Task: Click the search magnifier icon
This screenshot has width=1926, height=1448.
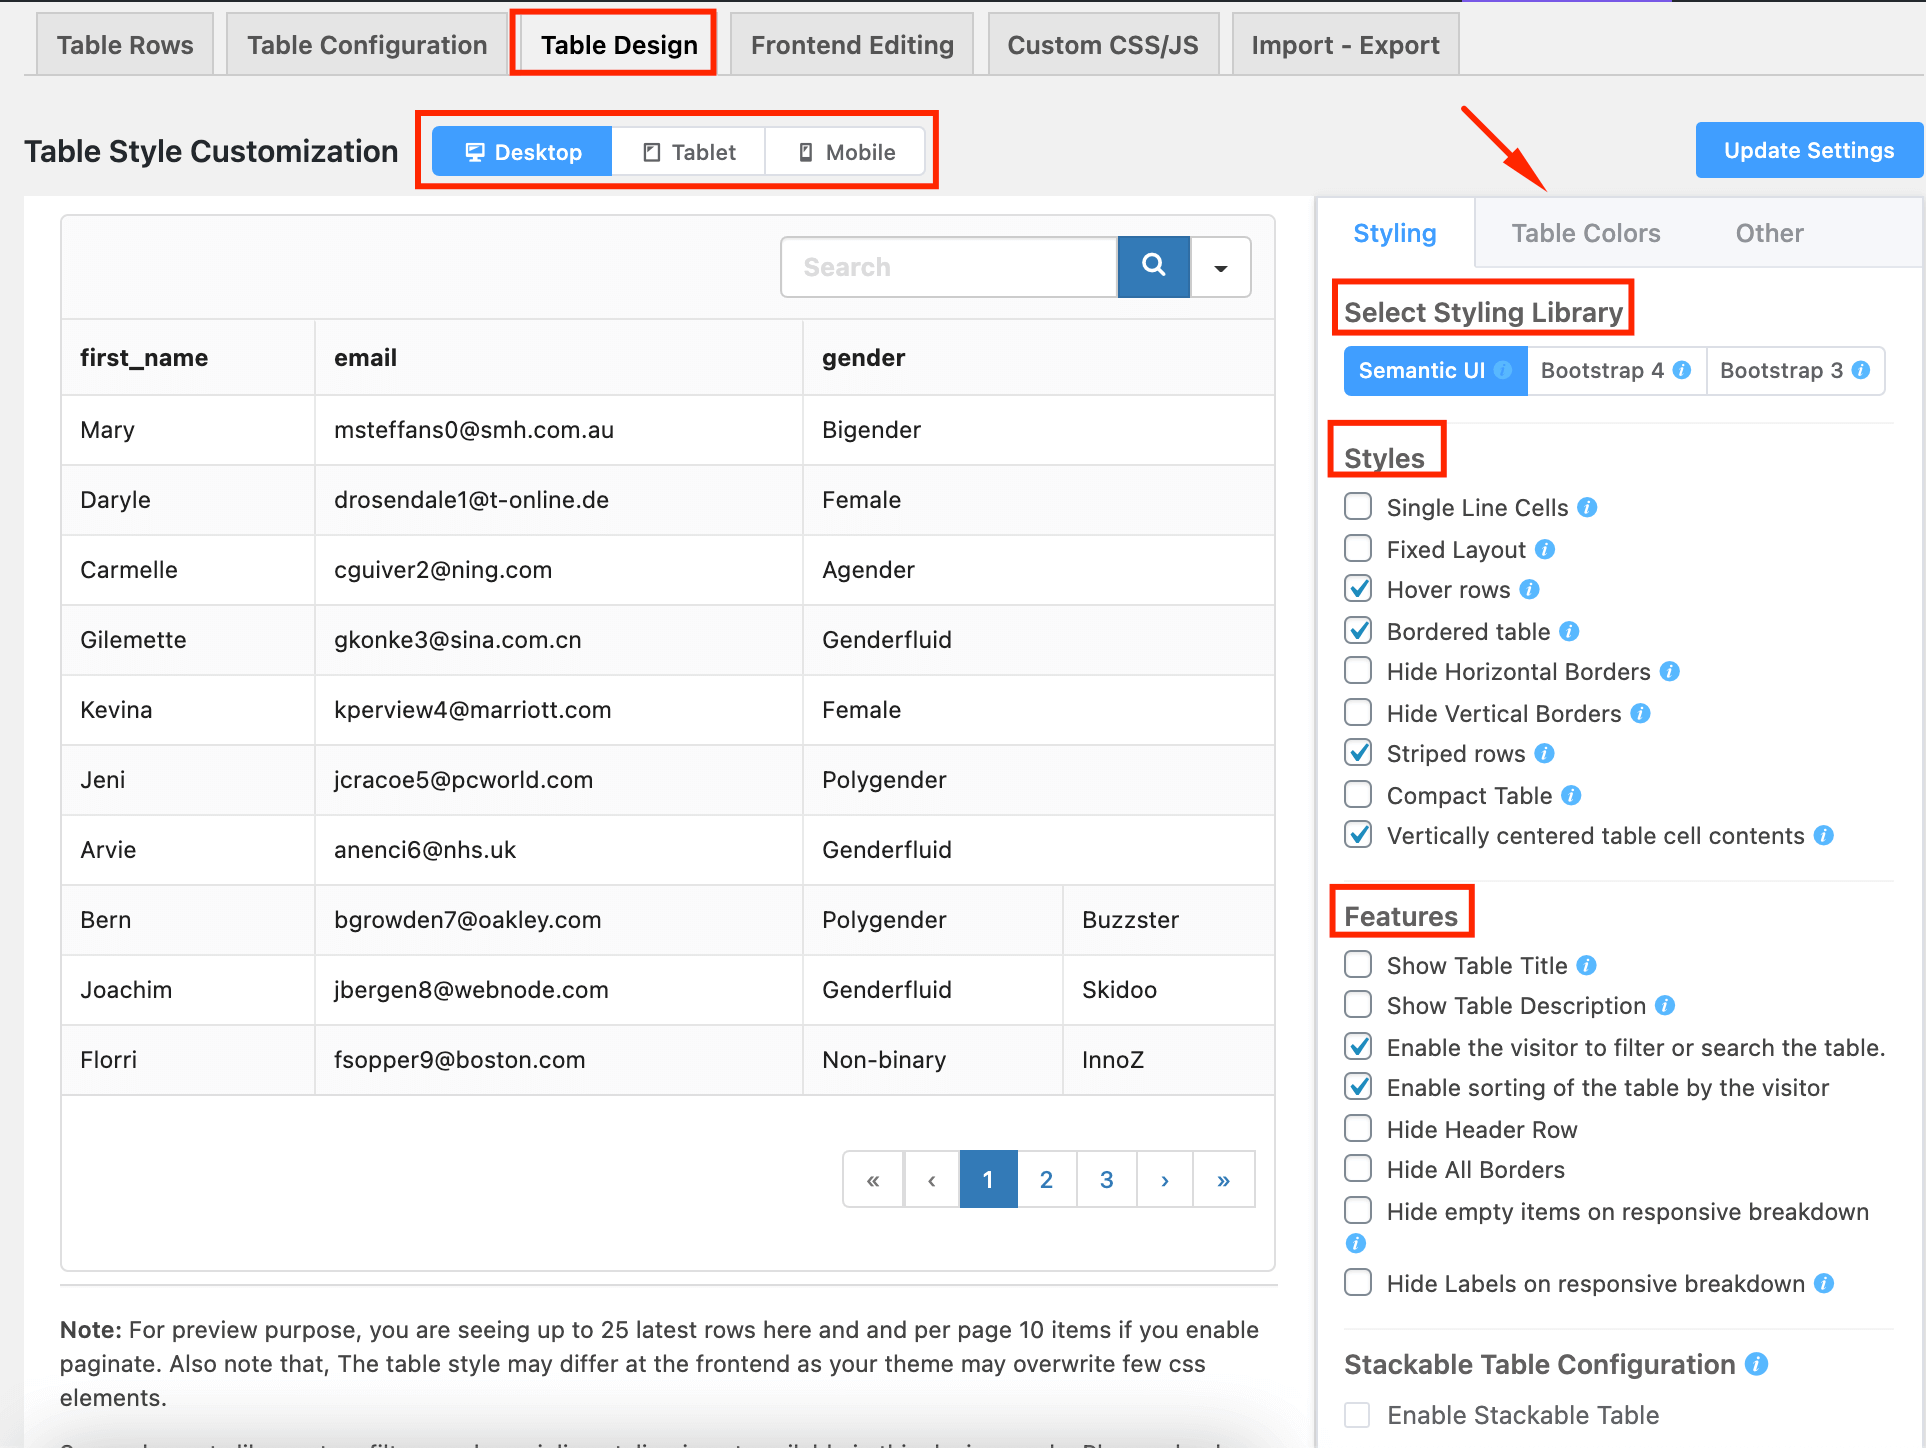Action: pos(1153,266)
